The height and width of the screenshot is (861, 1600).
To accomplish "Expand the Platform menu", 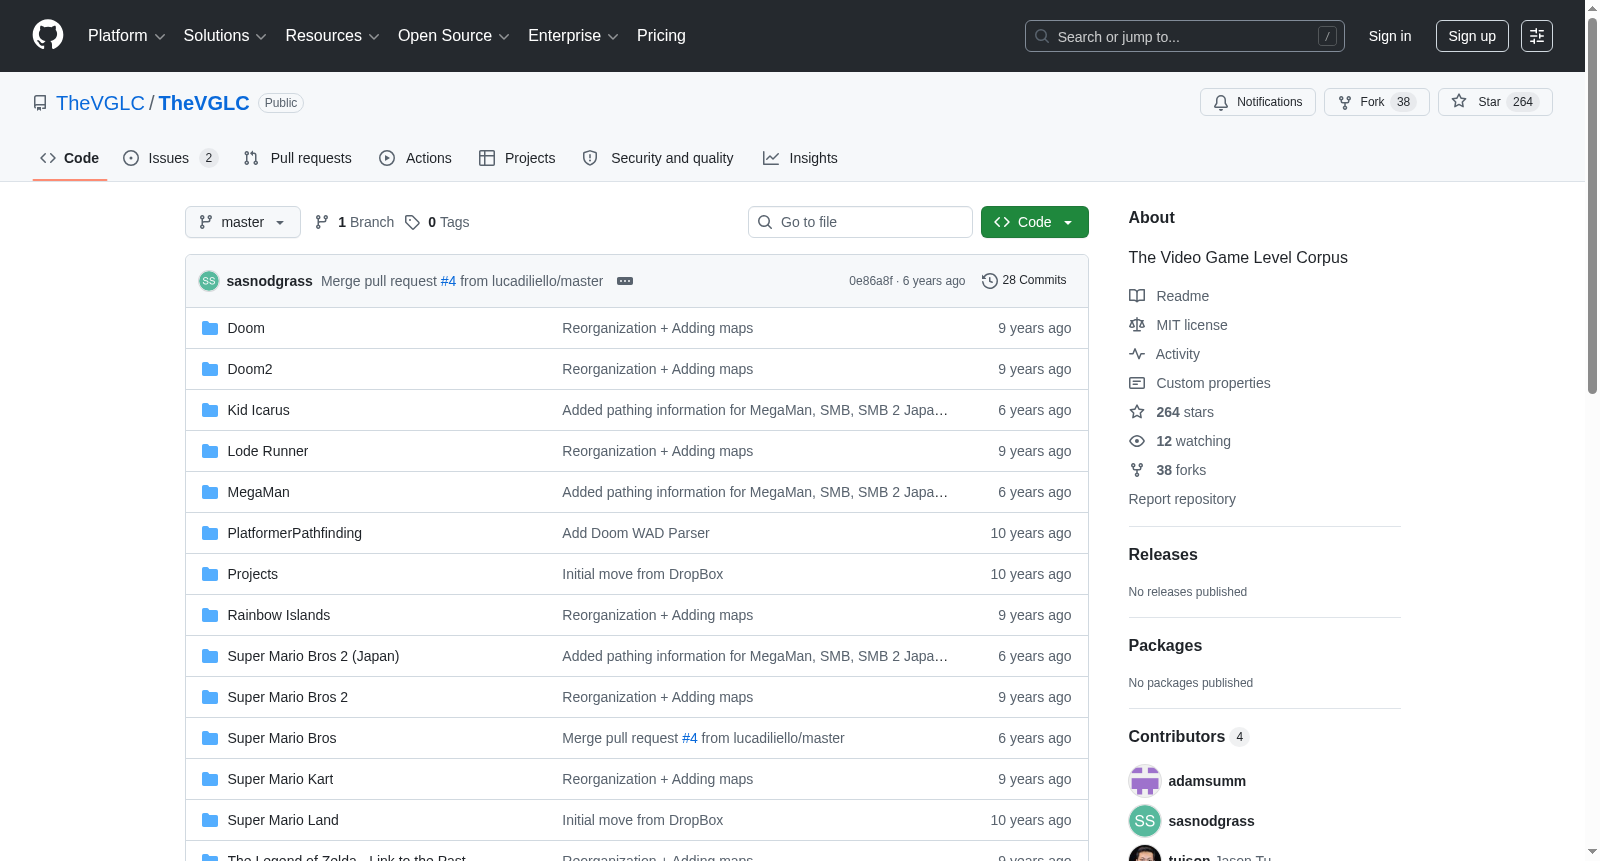I will pos(127,36).
